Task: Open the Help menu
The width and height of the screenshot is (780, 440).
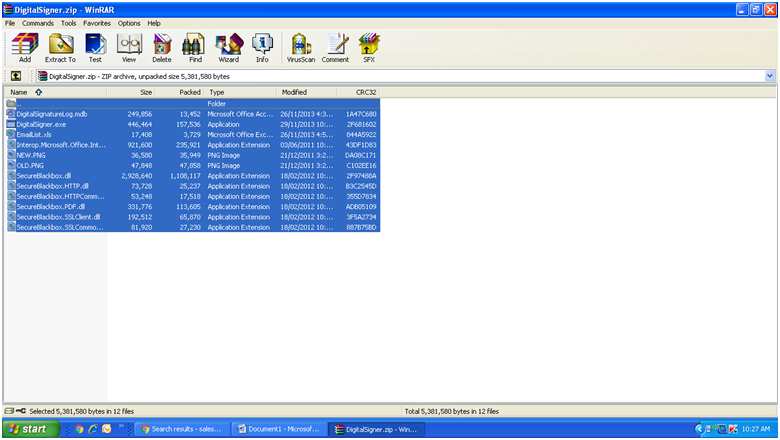Action: (x=154, y=23)
